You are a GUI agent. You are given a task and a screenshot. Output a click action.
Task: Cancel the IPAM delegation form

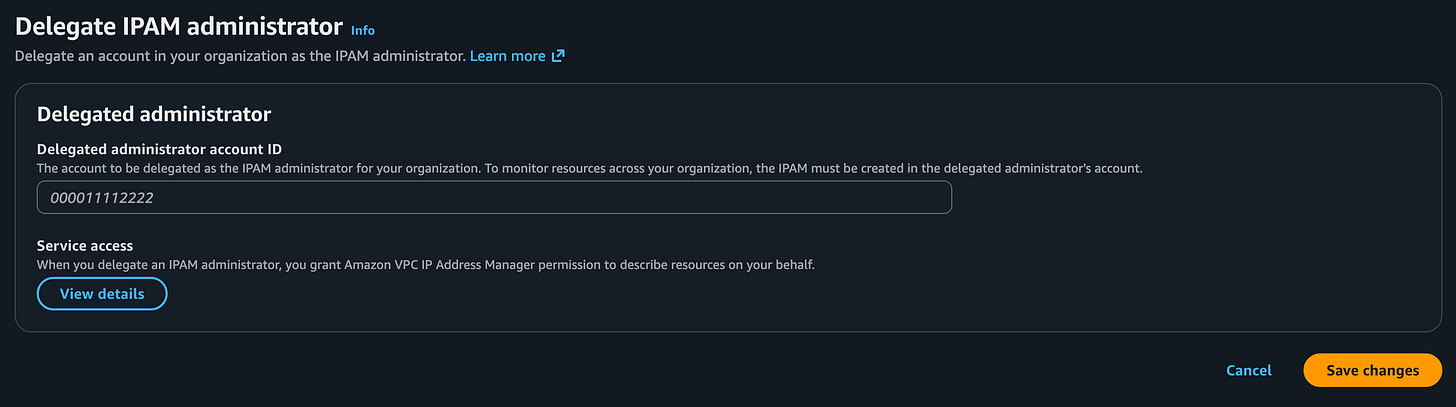click(x=1249, y=370)
